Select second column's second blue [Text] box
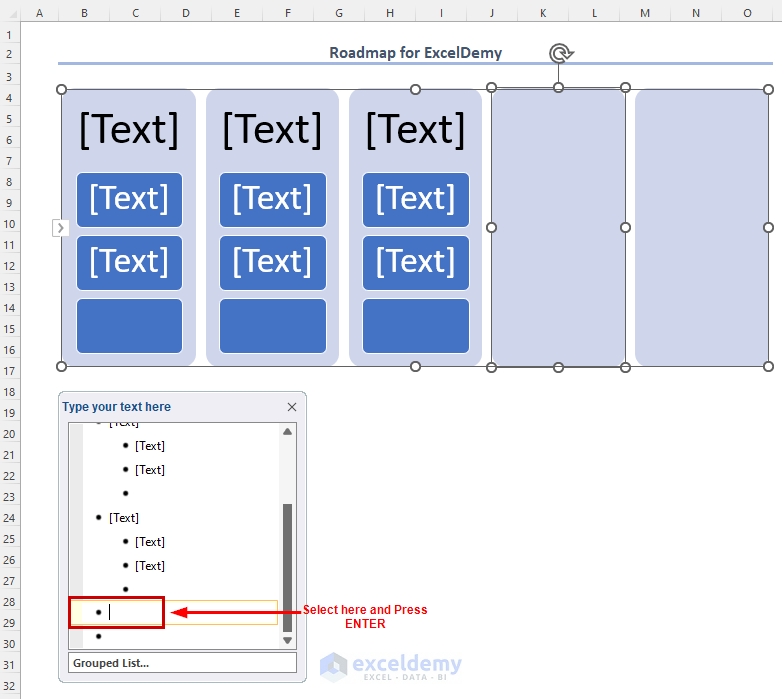 (273, 262)
